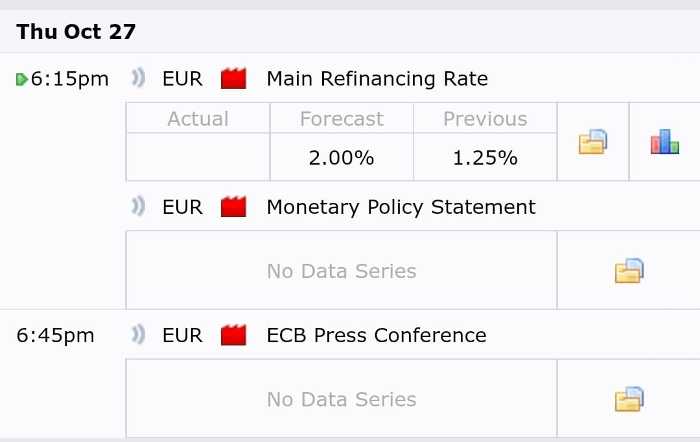
Task: Click red impact icon beside ECB Press Conference
Action: click(x=233, y=335)
